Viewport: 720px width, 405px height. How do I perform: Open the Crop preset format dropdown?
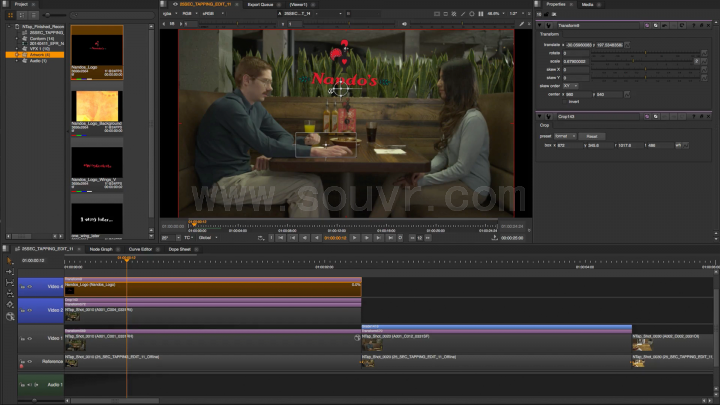coord(565,136)
